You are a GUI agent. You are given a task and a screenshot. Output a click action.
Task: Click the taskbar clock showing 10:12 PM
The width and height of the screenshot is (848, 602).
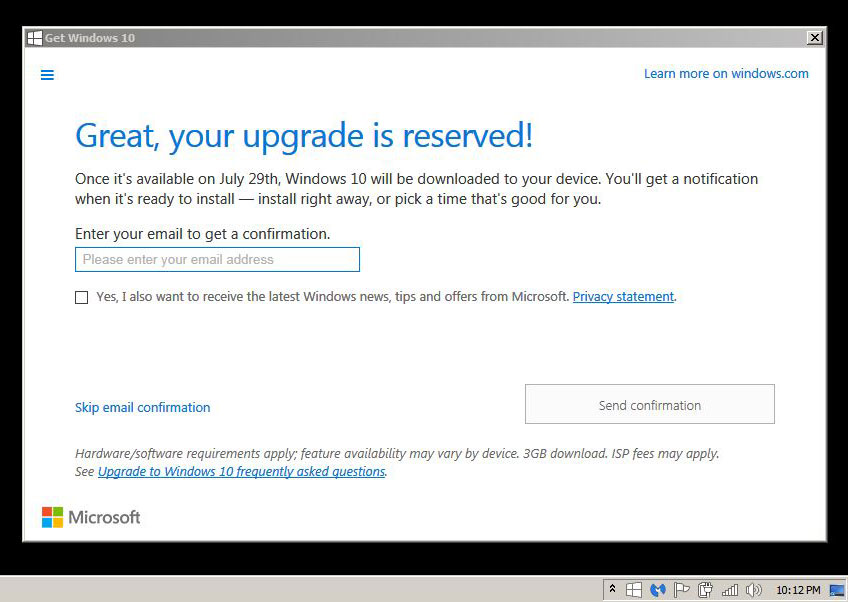coord(798,590)
